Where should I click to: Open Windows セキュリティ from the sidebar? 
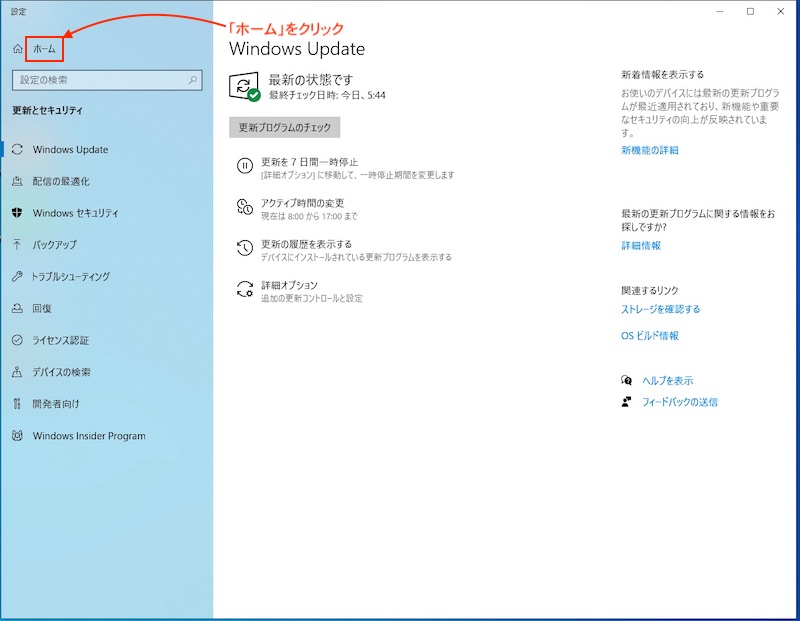click(76, 213)
